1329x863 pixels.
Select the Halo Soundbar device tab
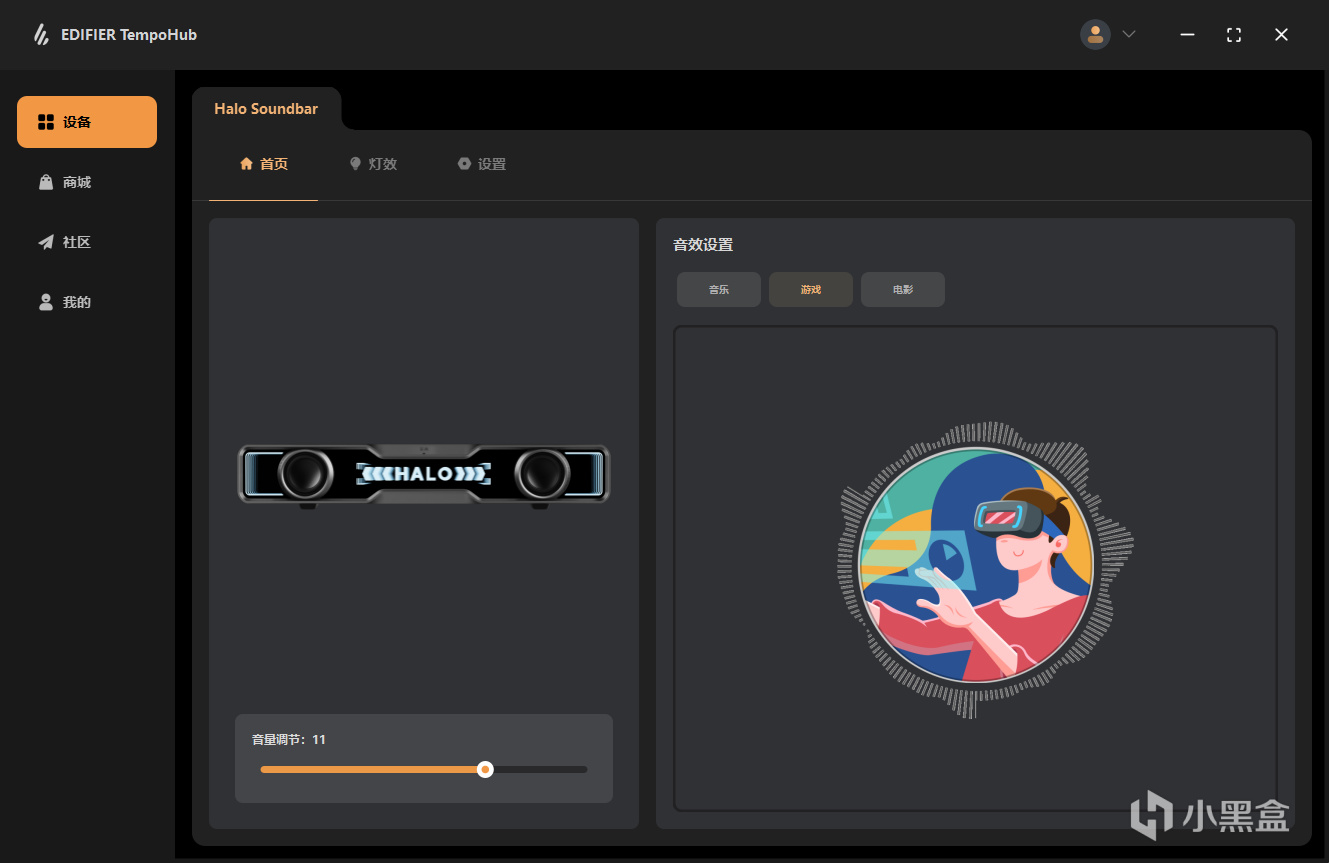click(x=266, y=109)
